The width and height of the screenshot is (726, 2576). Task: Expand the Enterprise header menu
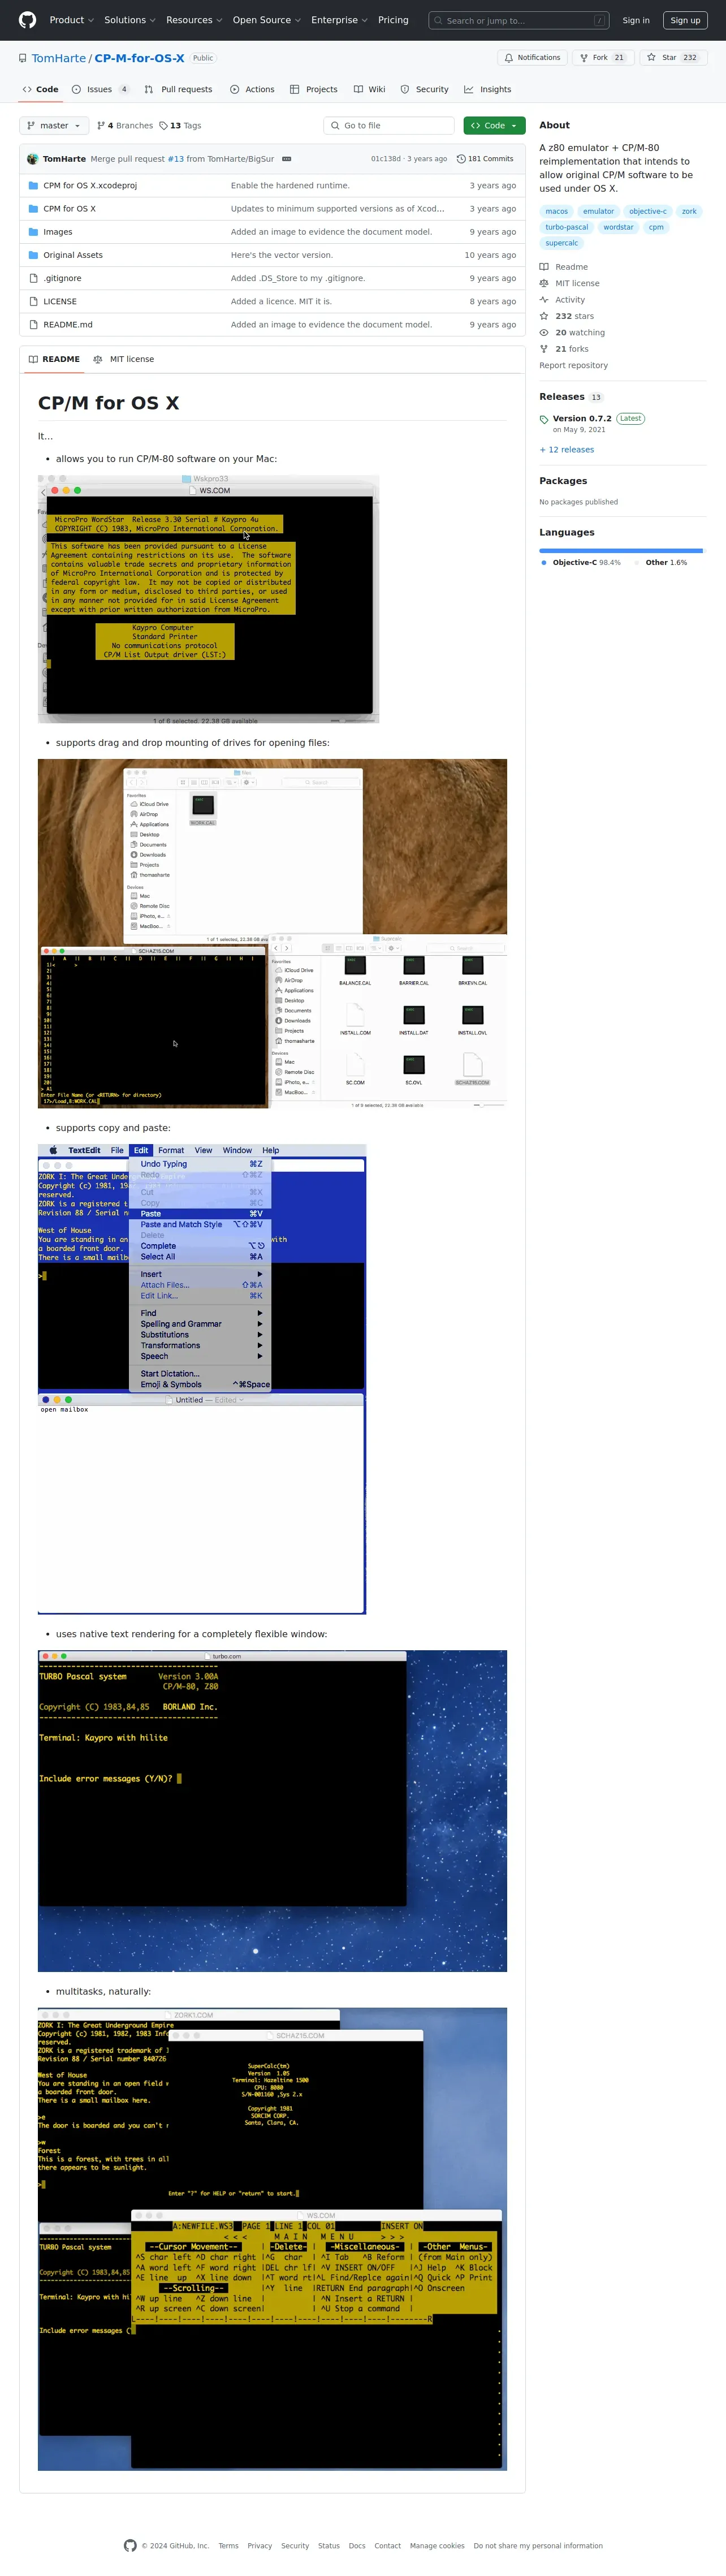(x=339, y=20)
